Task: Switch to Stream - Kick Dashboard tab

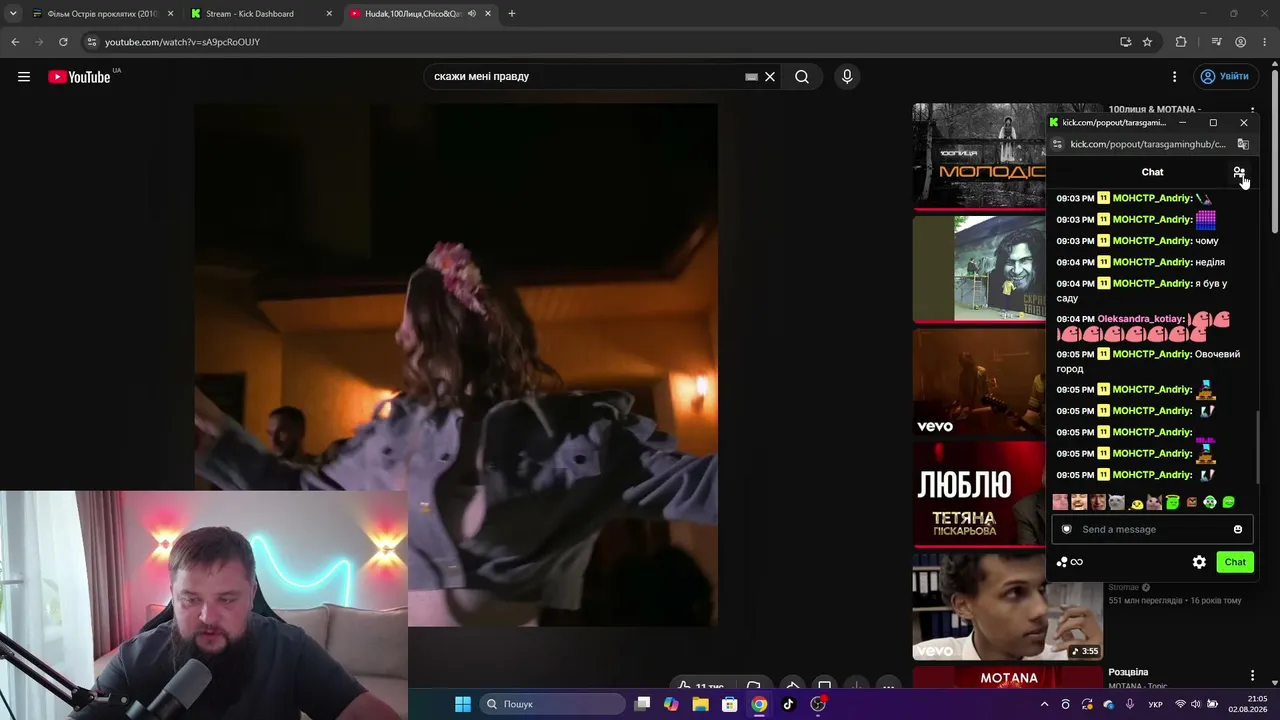Action: [258, 14]
